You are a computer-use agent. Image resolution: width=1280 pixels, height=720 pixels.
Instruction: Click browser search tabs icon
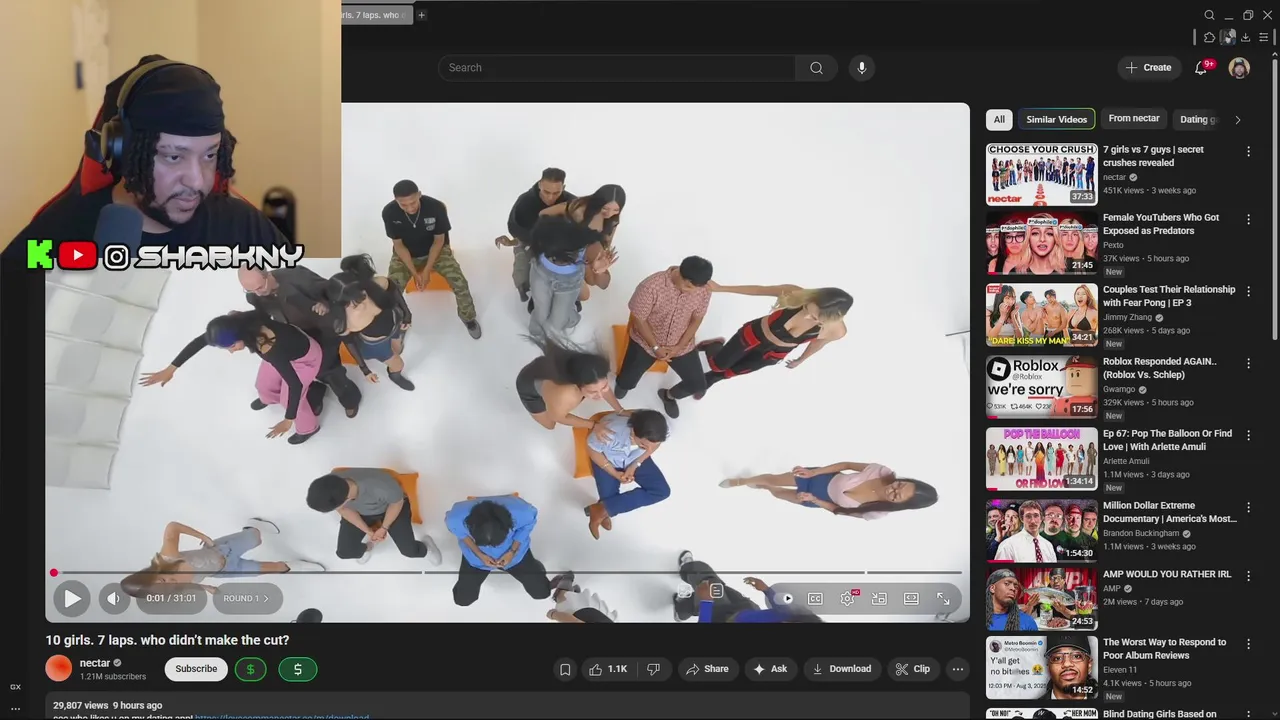tap(1209, 15)
